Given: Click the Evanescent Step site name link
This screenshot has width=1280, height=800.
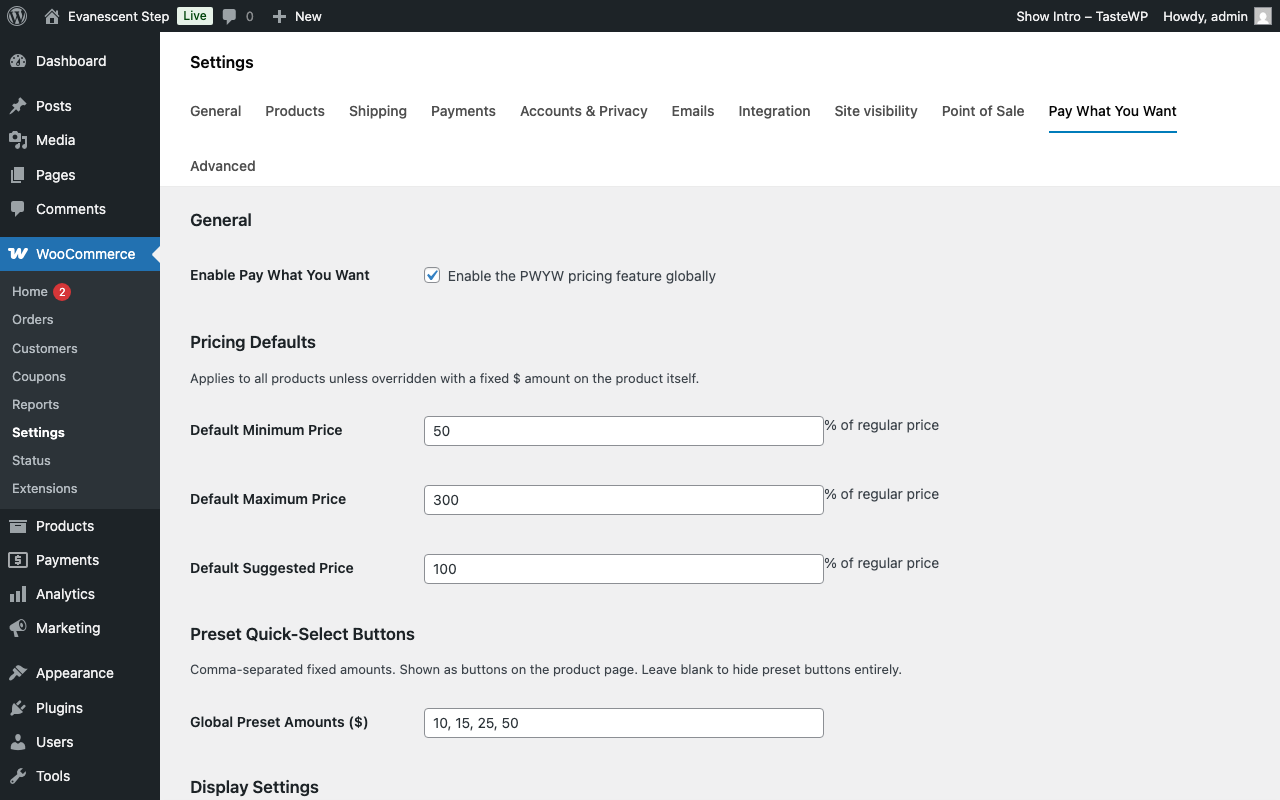Looking at the screenshot, I should coord(118,16).
